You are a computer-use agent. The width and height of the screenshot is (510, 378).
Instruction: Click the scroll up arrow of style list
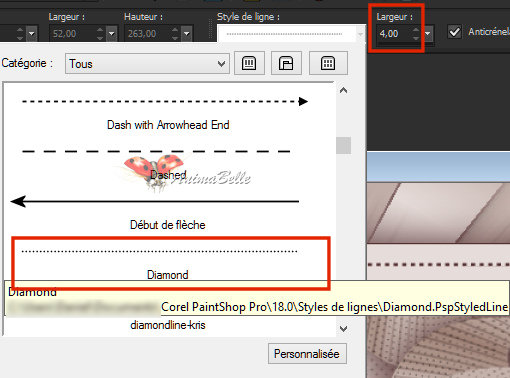pyautogui.click(x=343, y=90)
